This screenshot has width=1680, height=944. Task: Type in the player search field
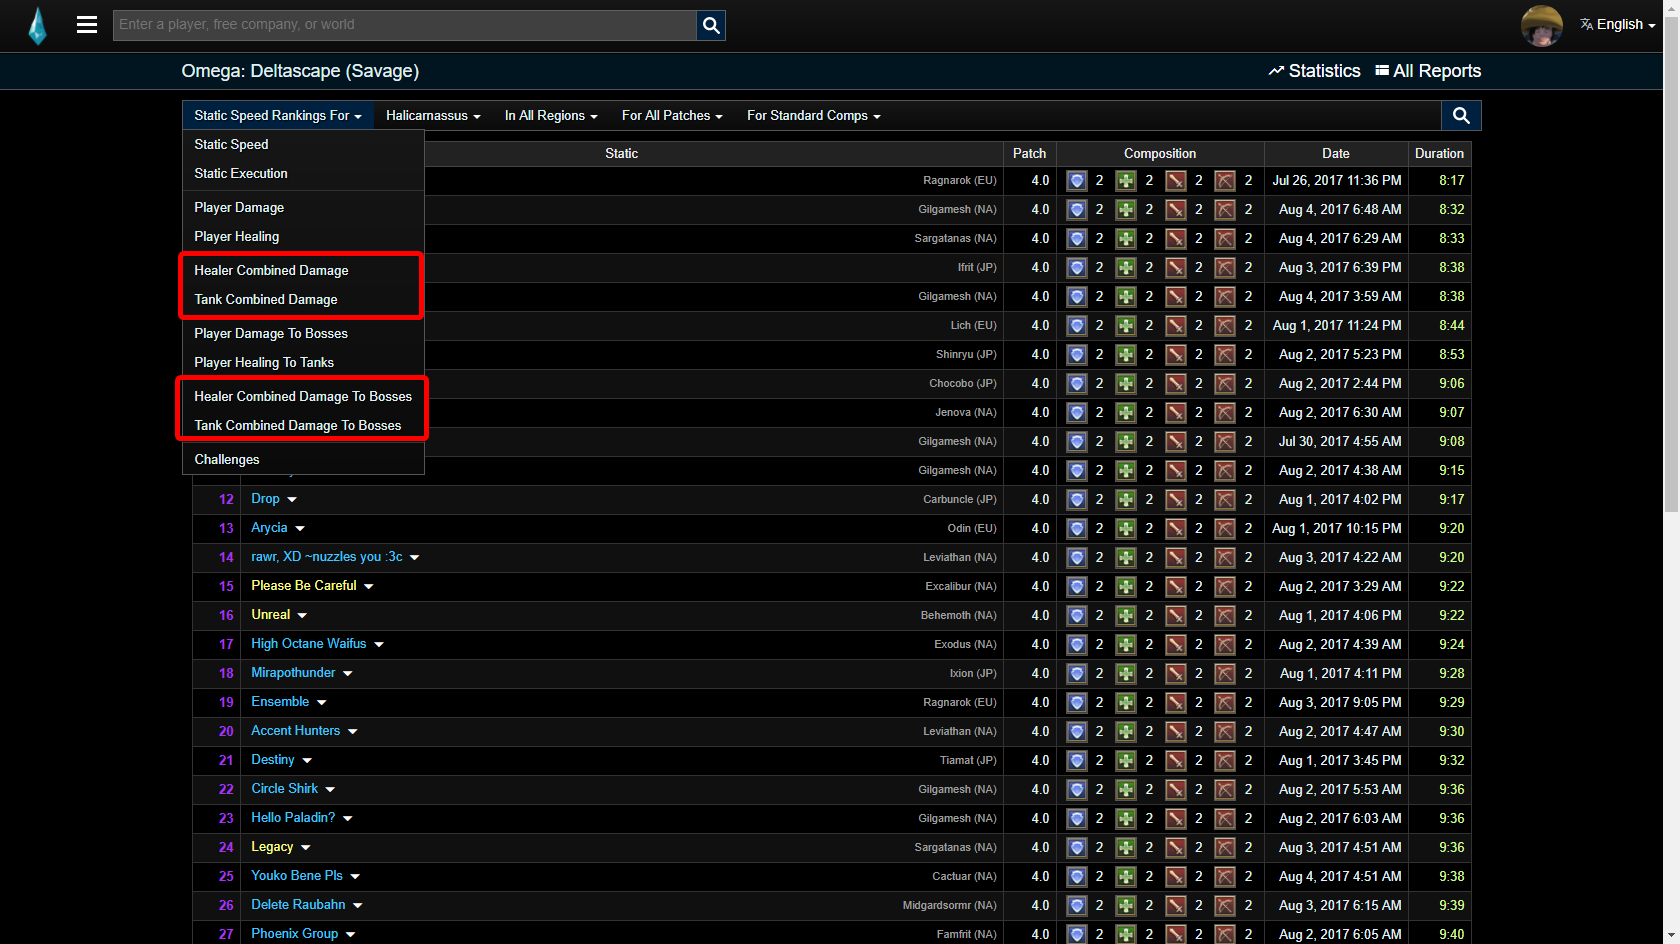(405, 25)
